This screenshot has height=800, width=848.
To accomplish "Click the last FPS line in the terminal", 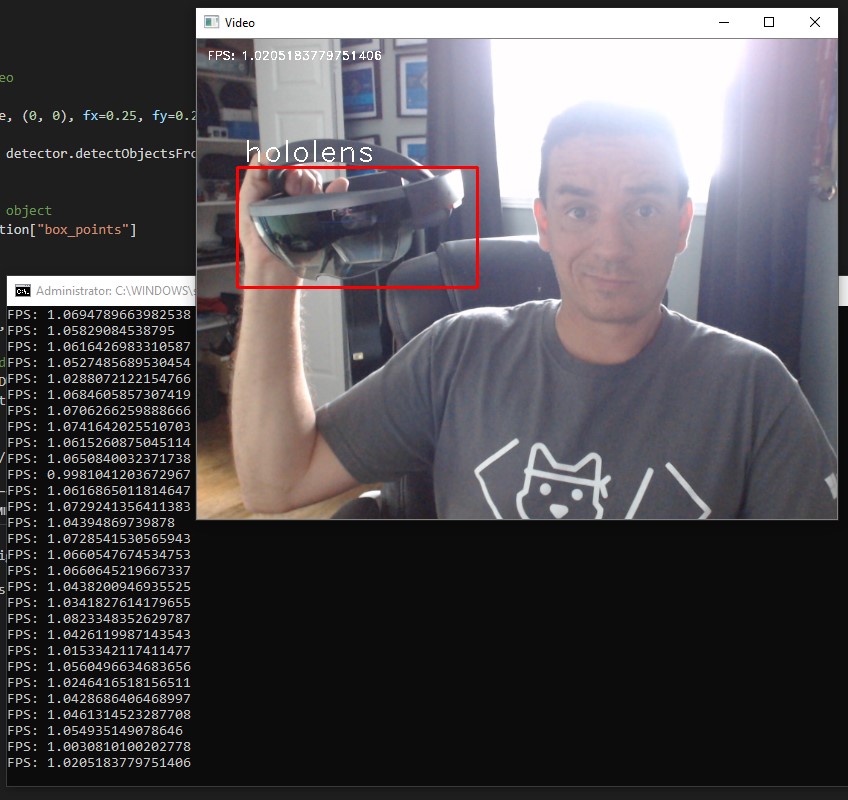I will 94,763.
